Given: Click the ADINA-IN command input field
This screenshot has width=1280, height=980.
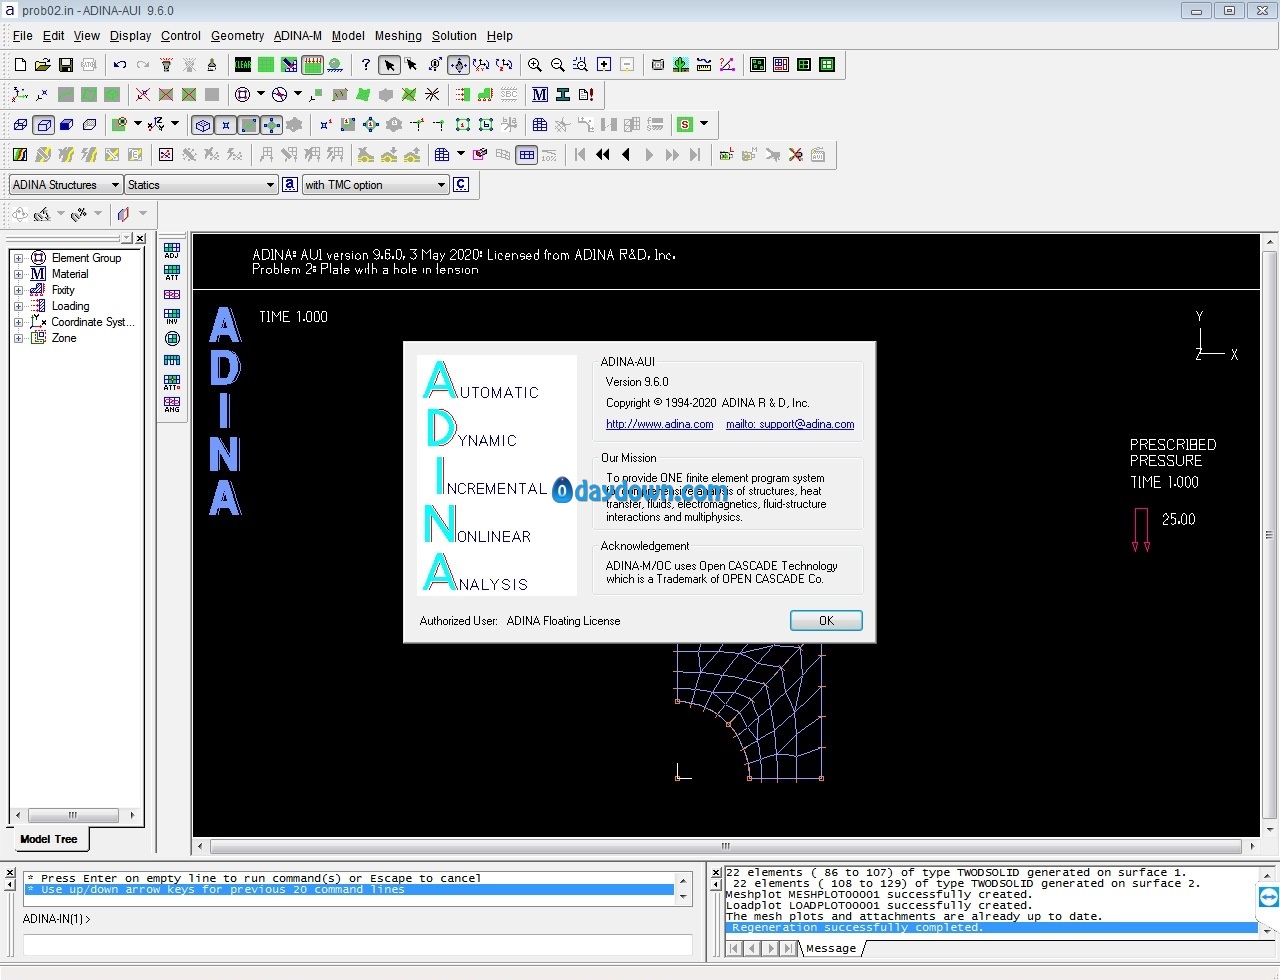Looking at the screenshot, I should click(x=357, y=944).
